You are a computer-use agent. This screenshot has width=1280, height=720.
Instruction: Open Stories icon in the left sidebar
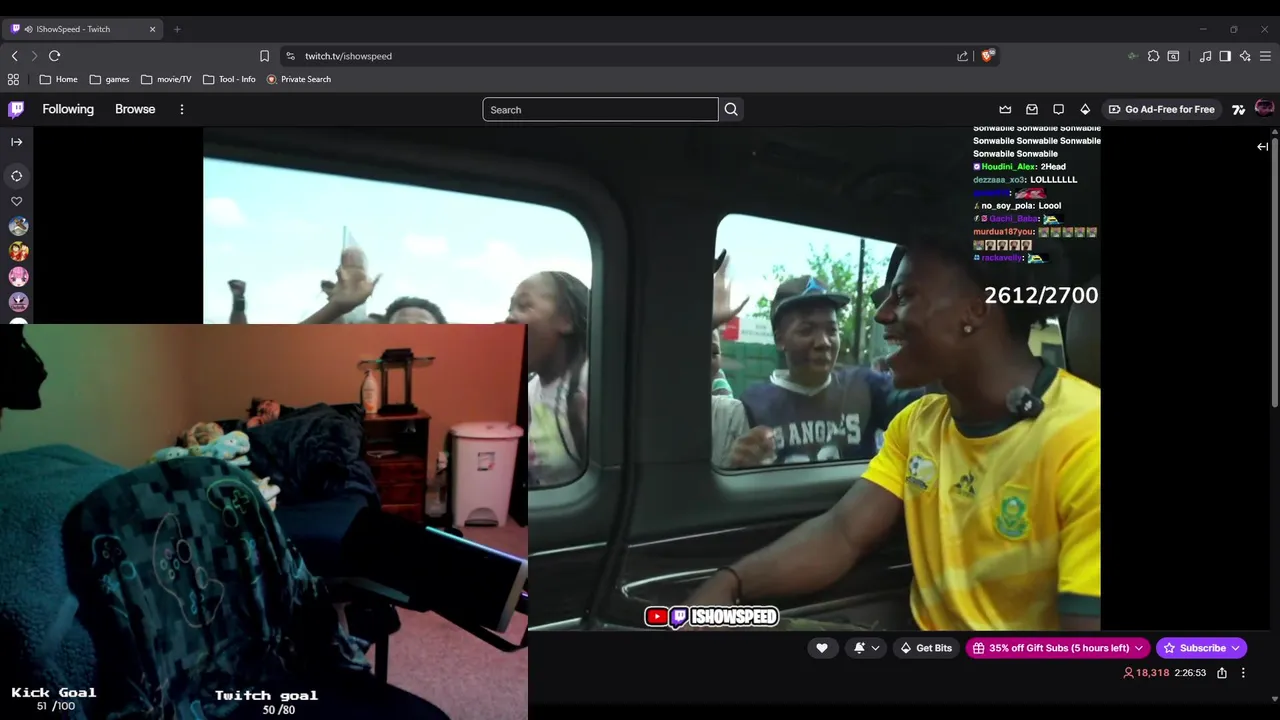[x=16, y=176]
